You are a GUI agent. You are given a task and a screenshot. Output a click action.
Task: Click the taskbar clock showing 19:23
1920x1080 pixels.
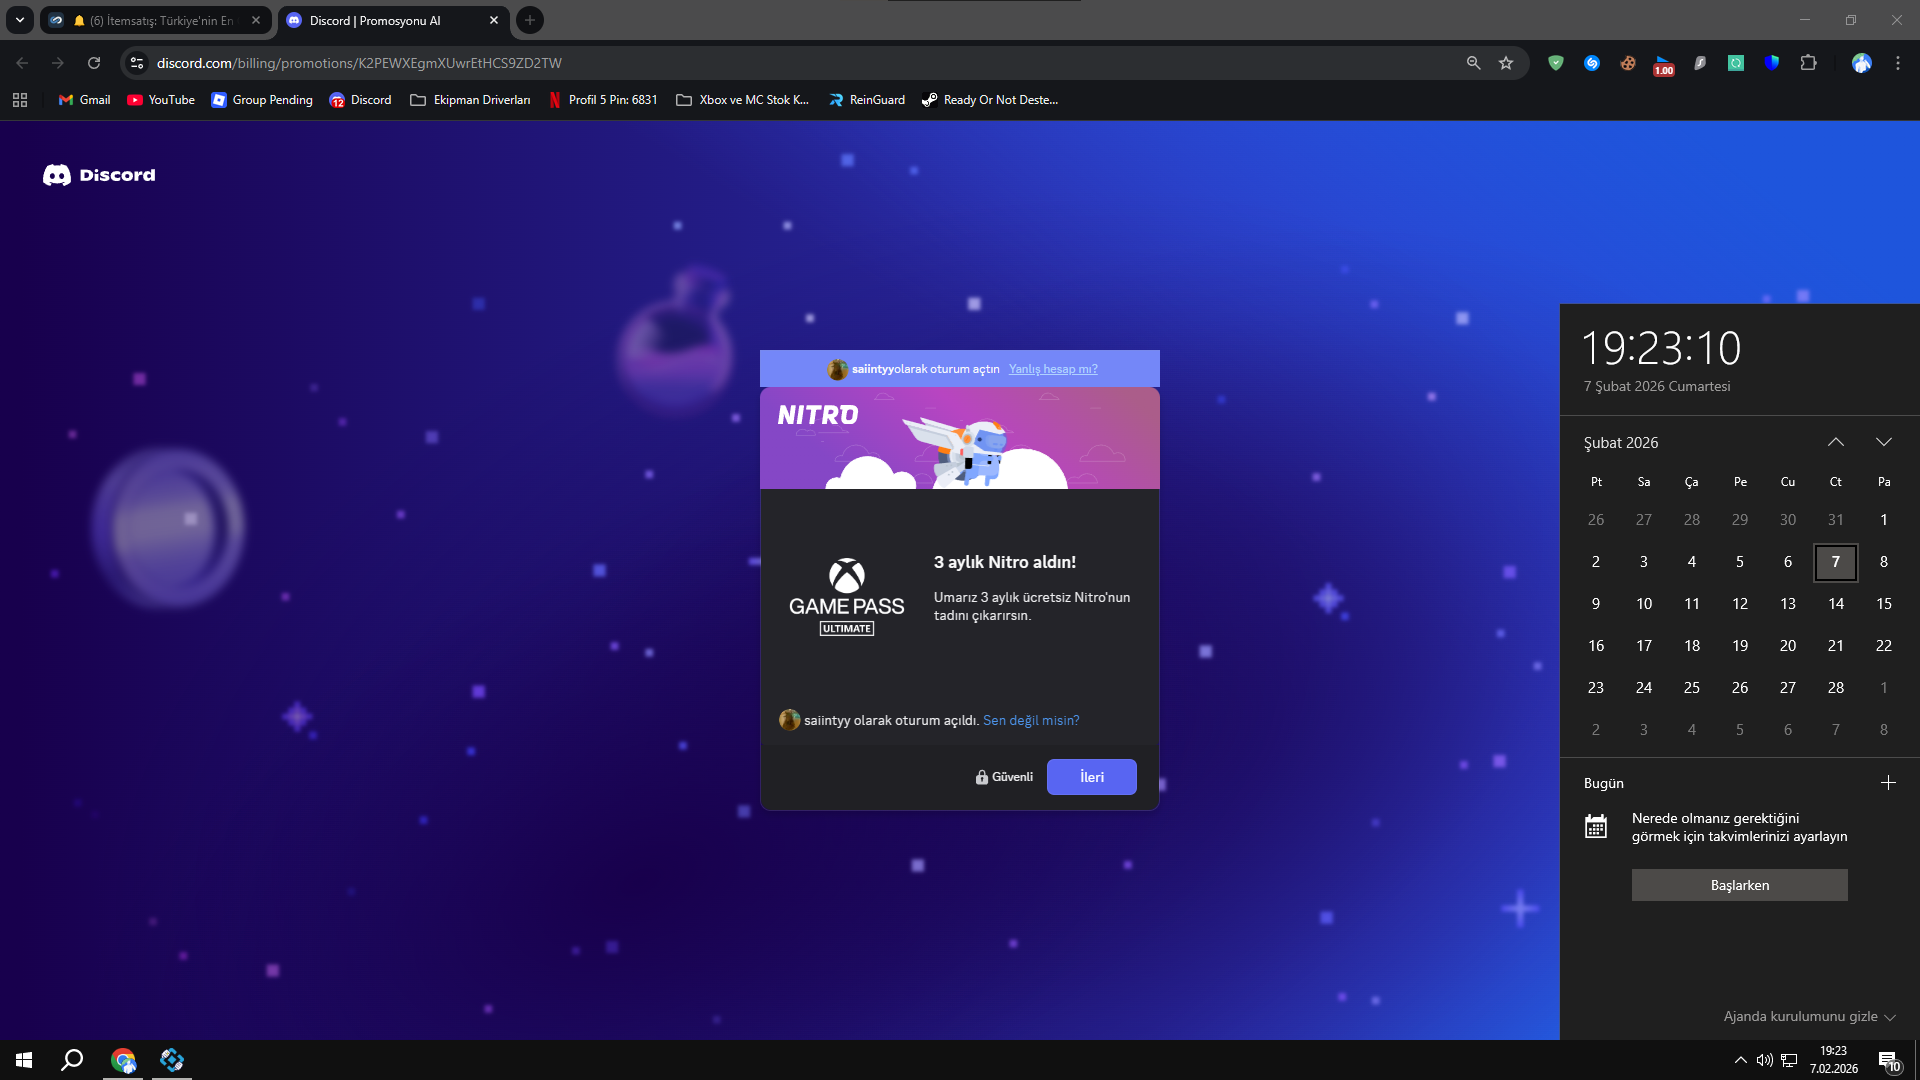pyautogui.click(x=1834, y=1060)
